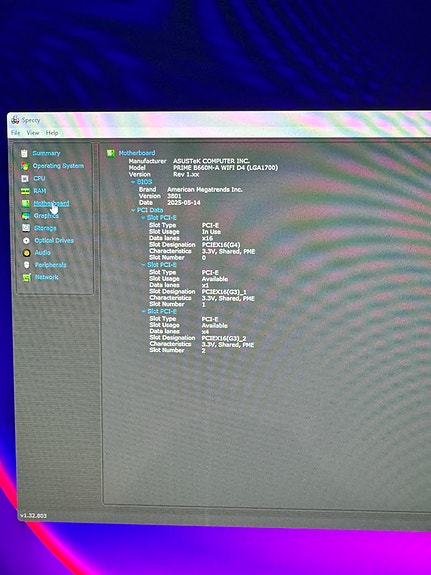This screenshot has height=575, width=431.
Task: Click the Motherboard link in sidebar
Action: click(x=51, y=203)
